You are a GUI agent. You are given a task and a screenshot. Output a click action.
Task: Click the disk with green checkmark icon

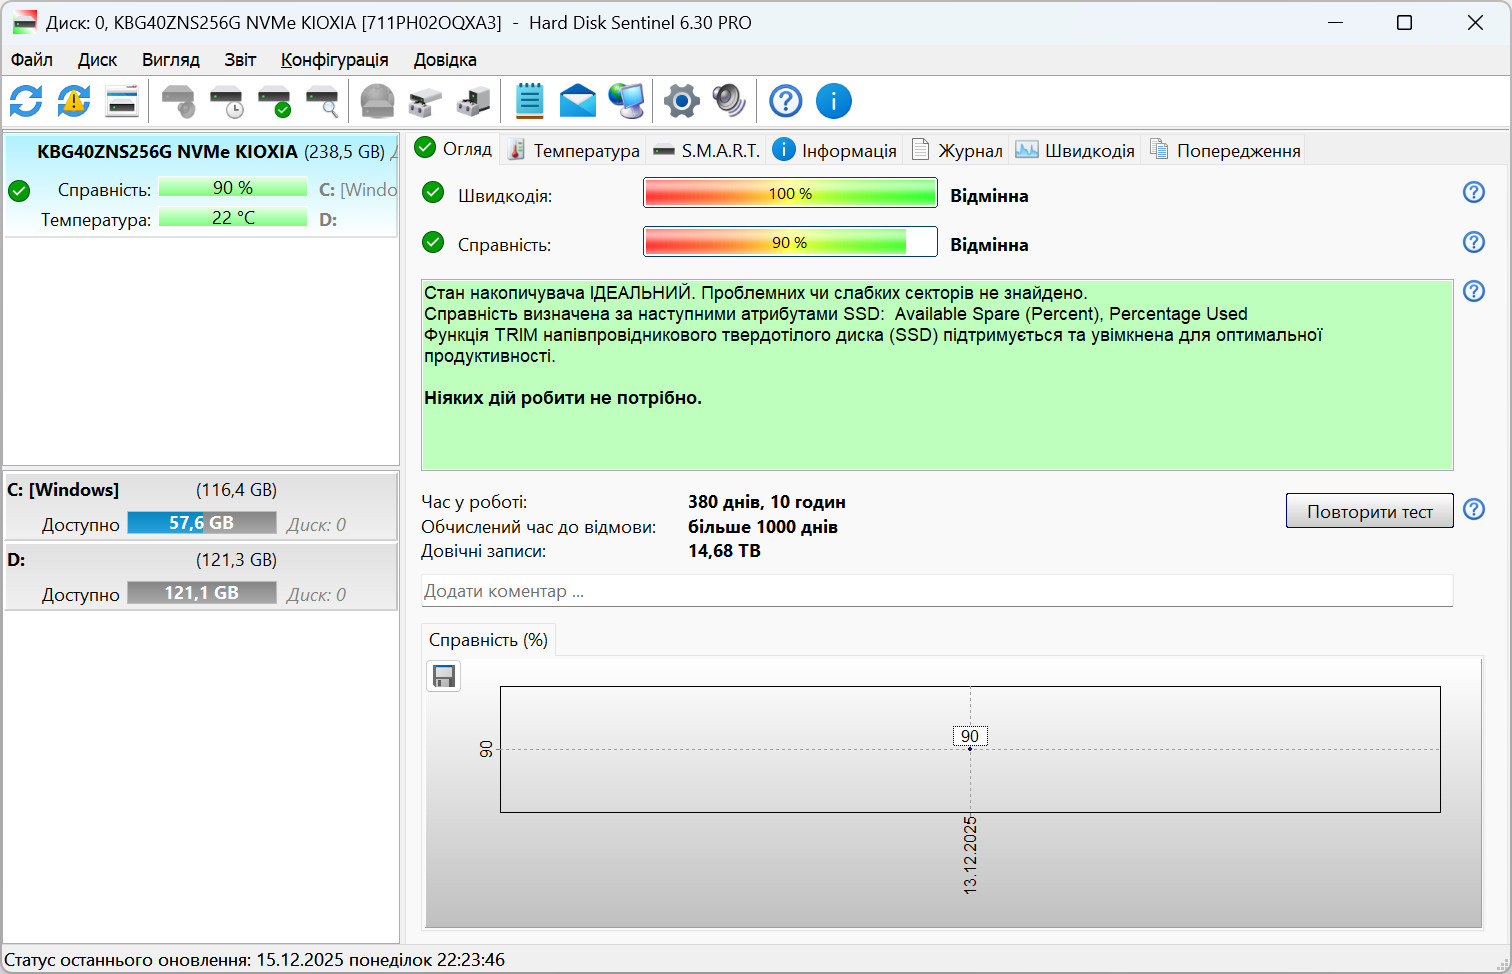[274, 101]
